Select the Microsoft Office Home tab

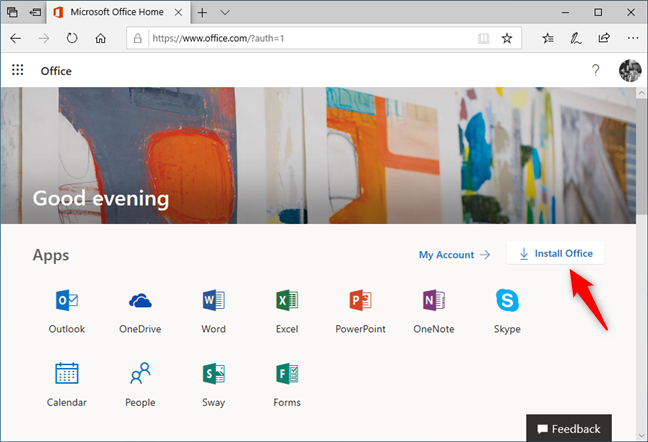tap(118, 12)
